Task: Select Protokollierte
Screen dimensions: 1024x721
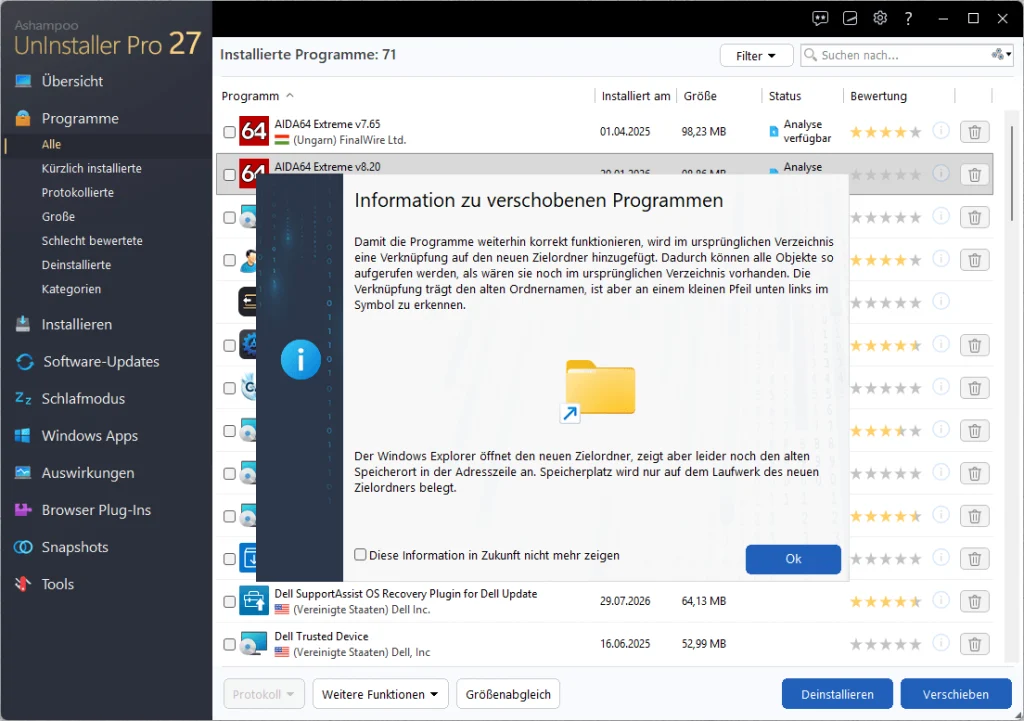Action: 78,193
